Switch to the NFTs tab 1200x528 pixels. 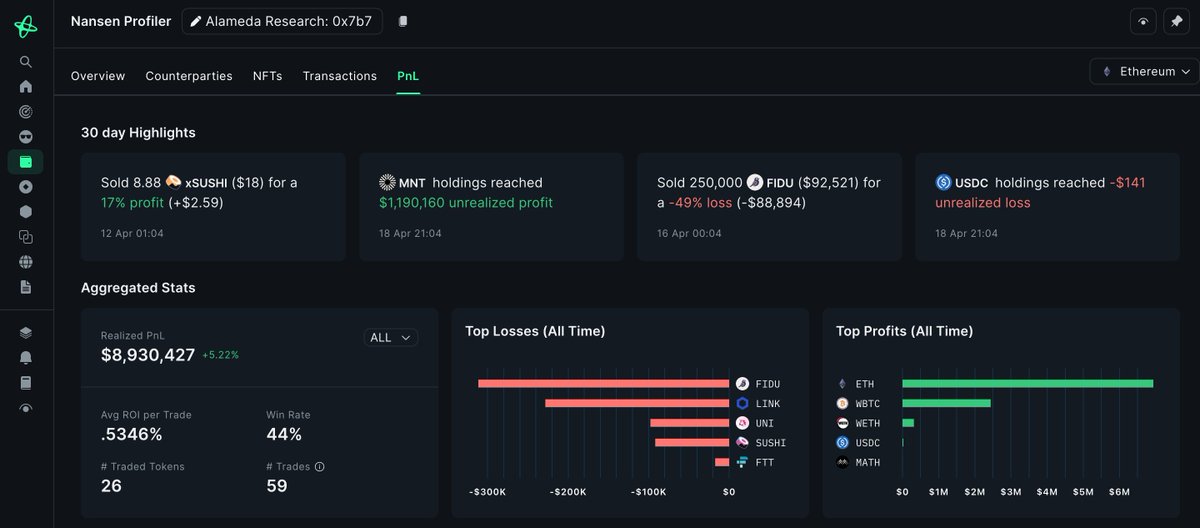click(x=267, y=76)
